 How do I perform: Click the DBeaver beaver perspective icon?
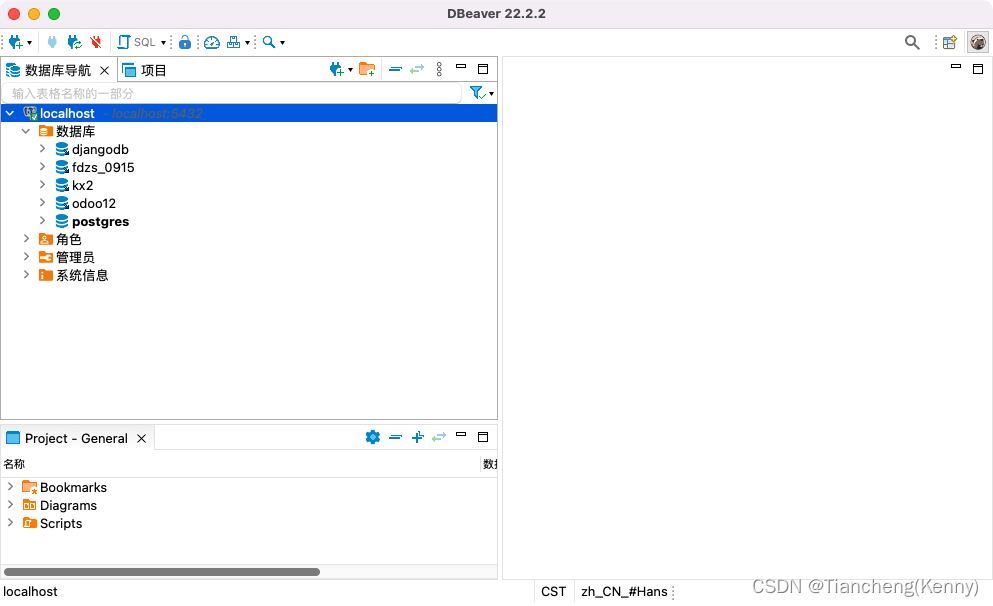coord(978,42)
